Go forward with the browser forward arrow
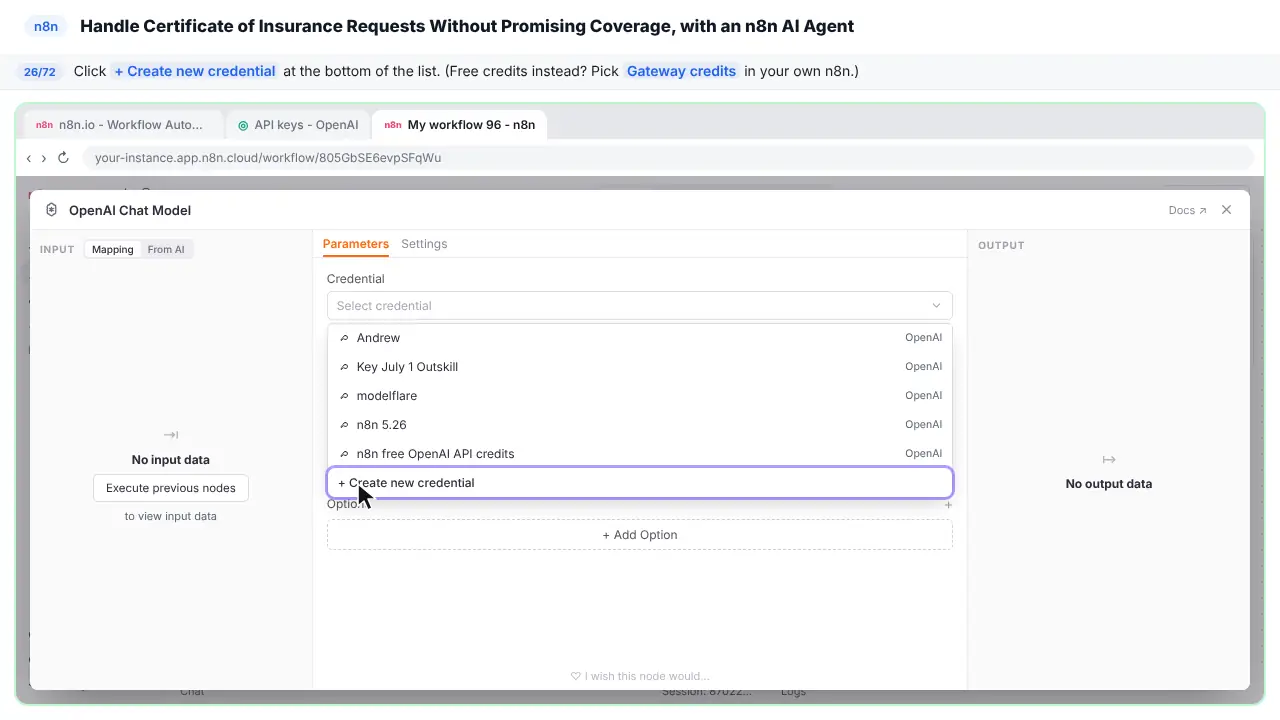The height and width of the screenshot is (720, 1280). tap(43, 158)
